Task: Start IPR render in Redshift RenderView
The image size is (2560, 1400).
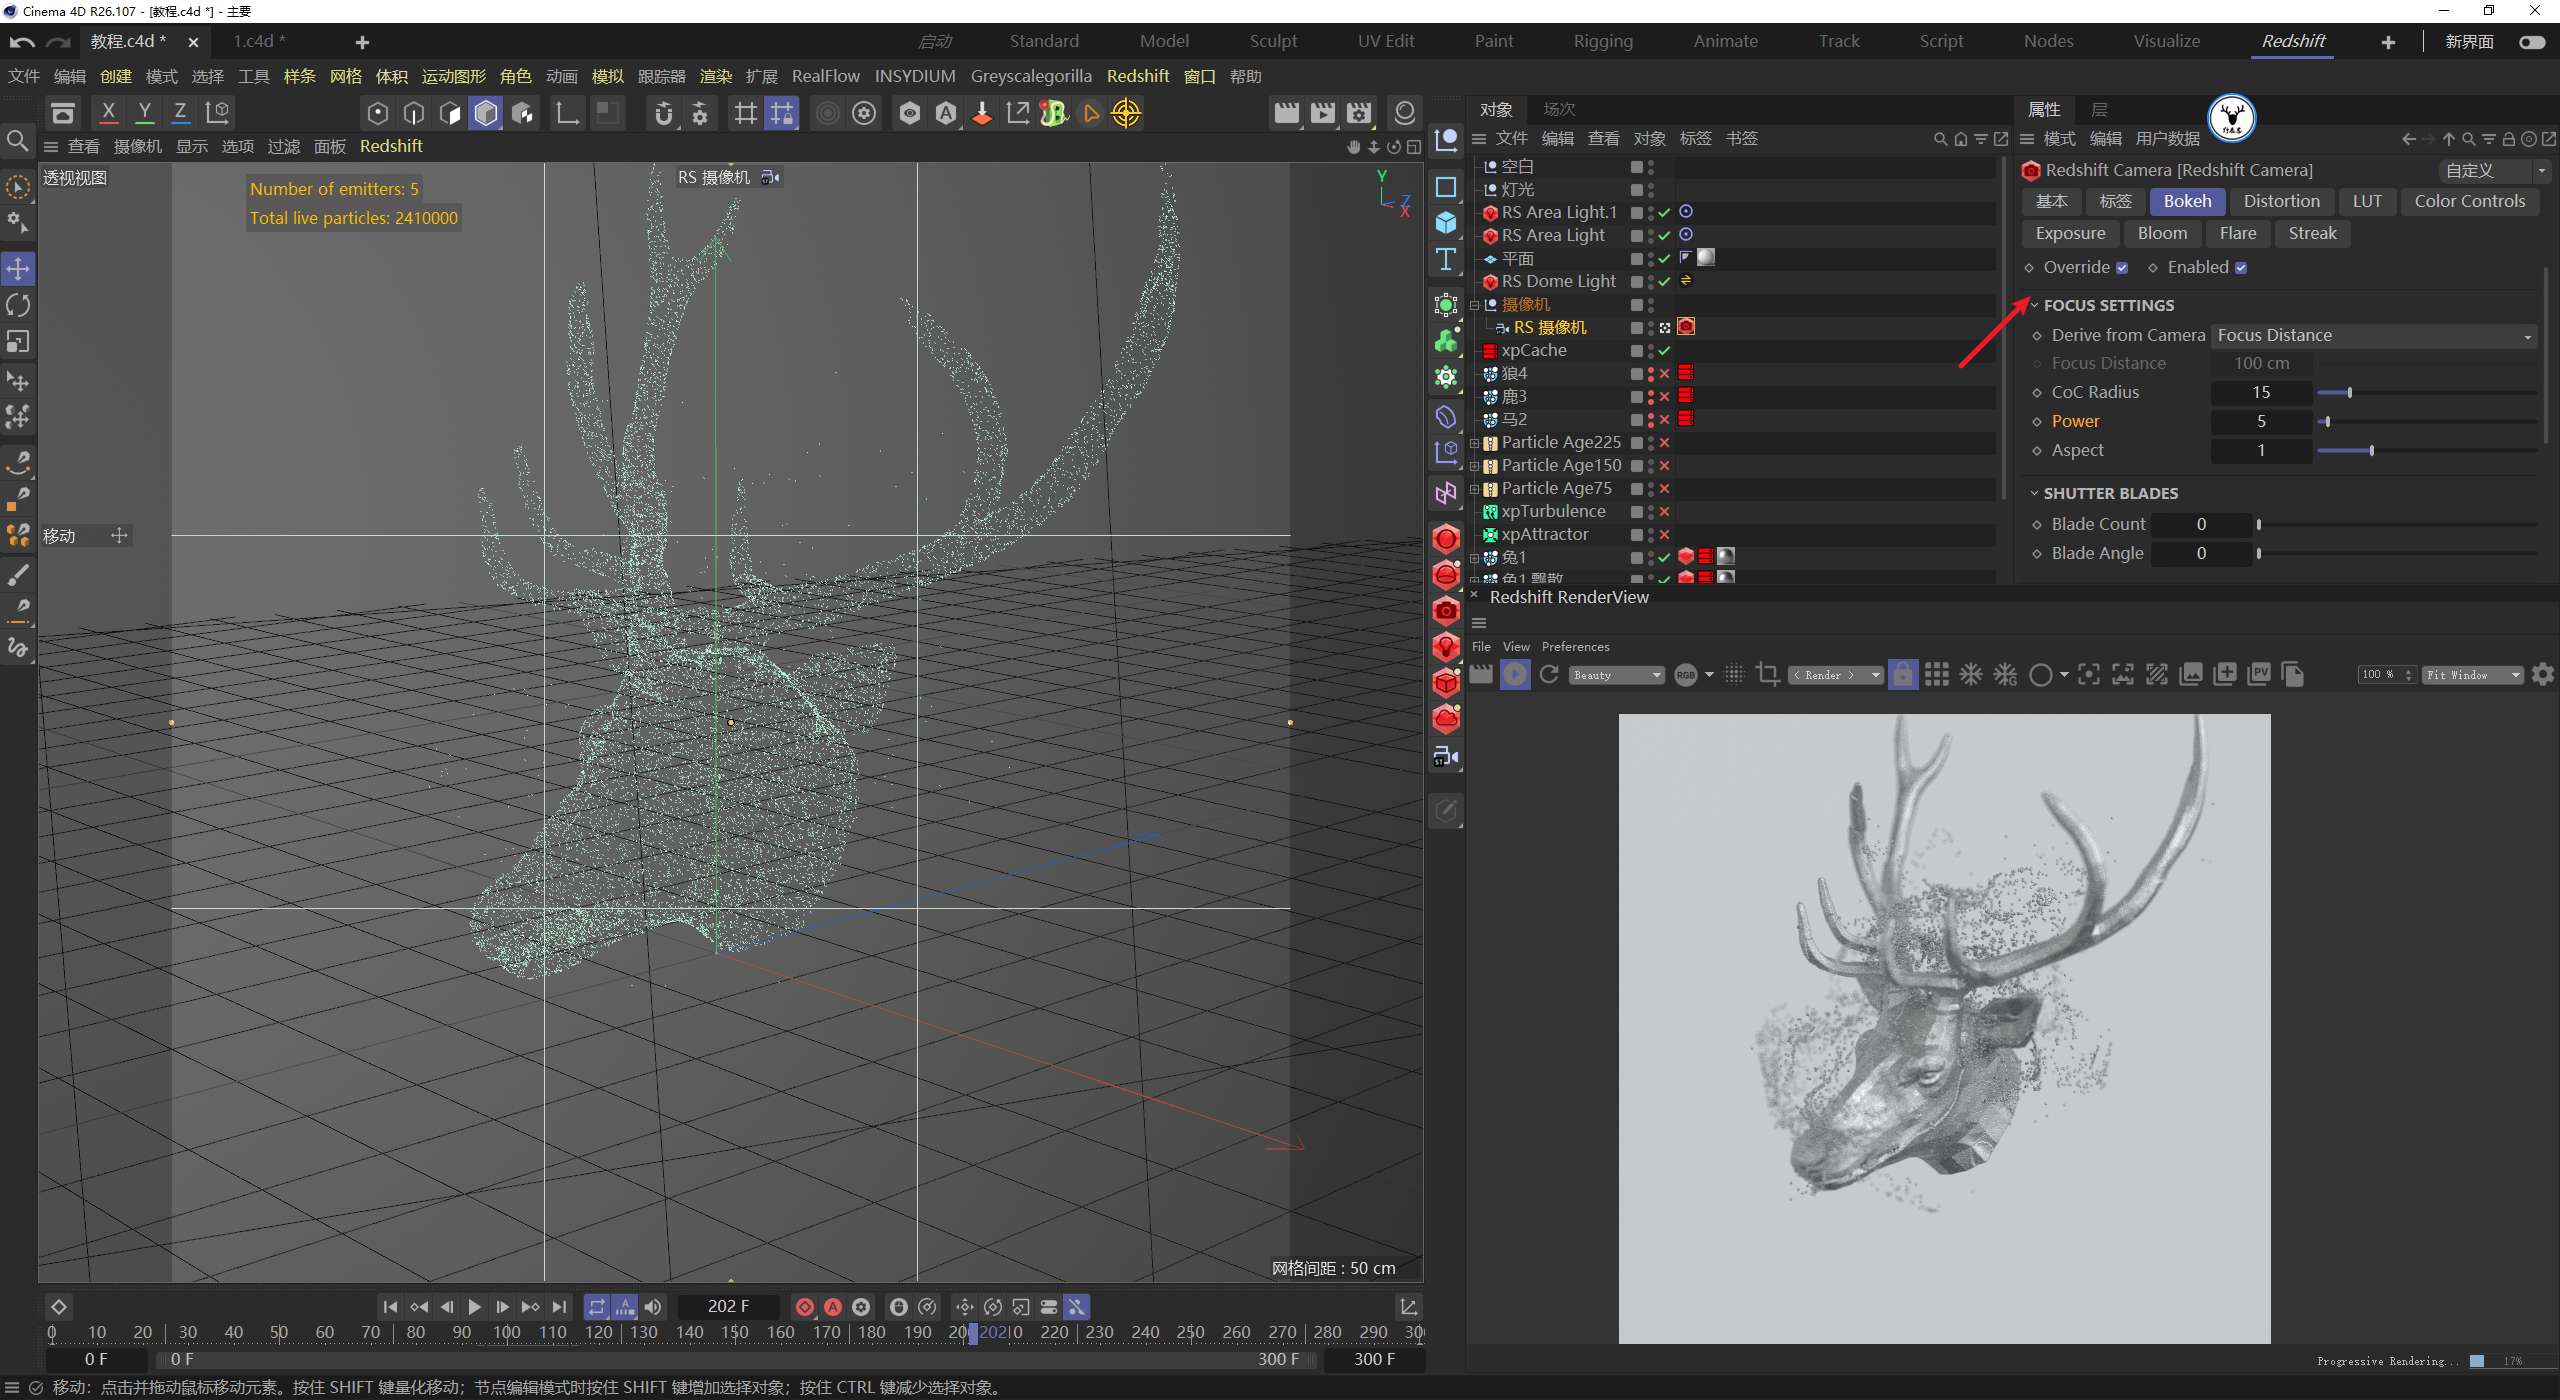Action: click(1515, 675)
